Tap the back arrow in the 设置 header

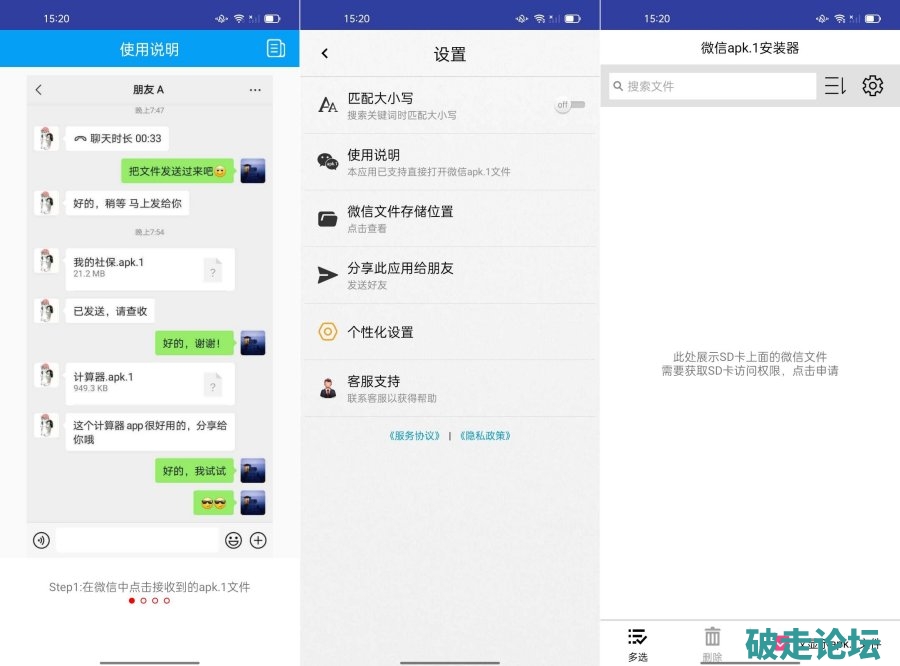click(x=324, y=54)
